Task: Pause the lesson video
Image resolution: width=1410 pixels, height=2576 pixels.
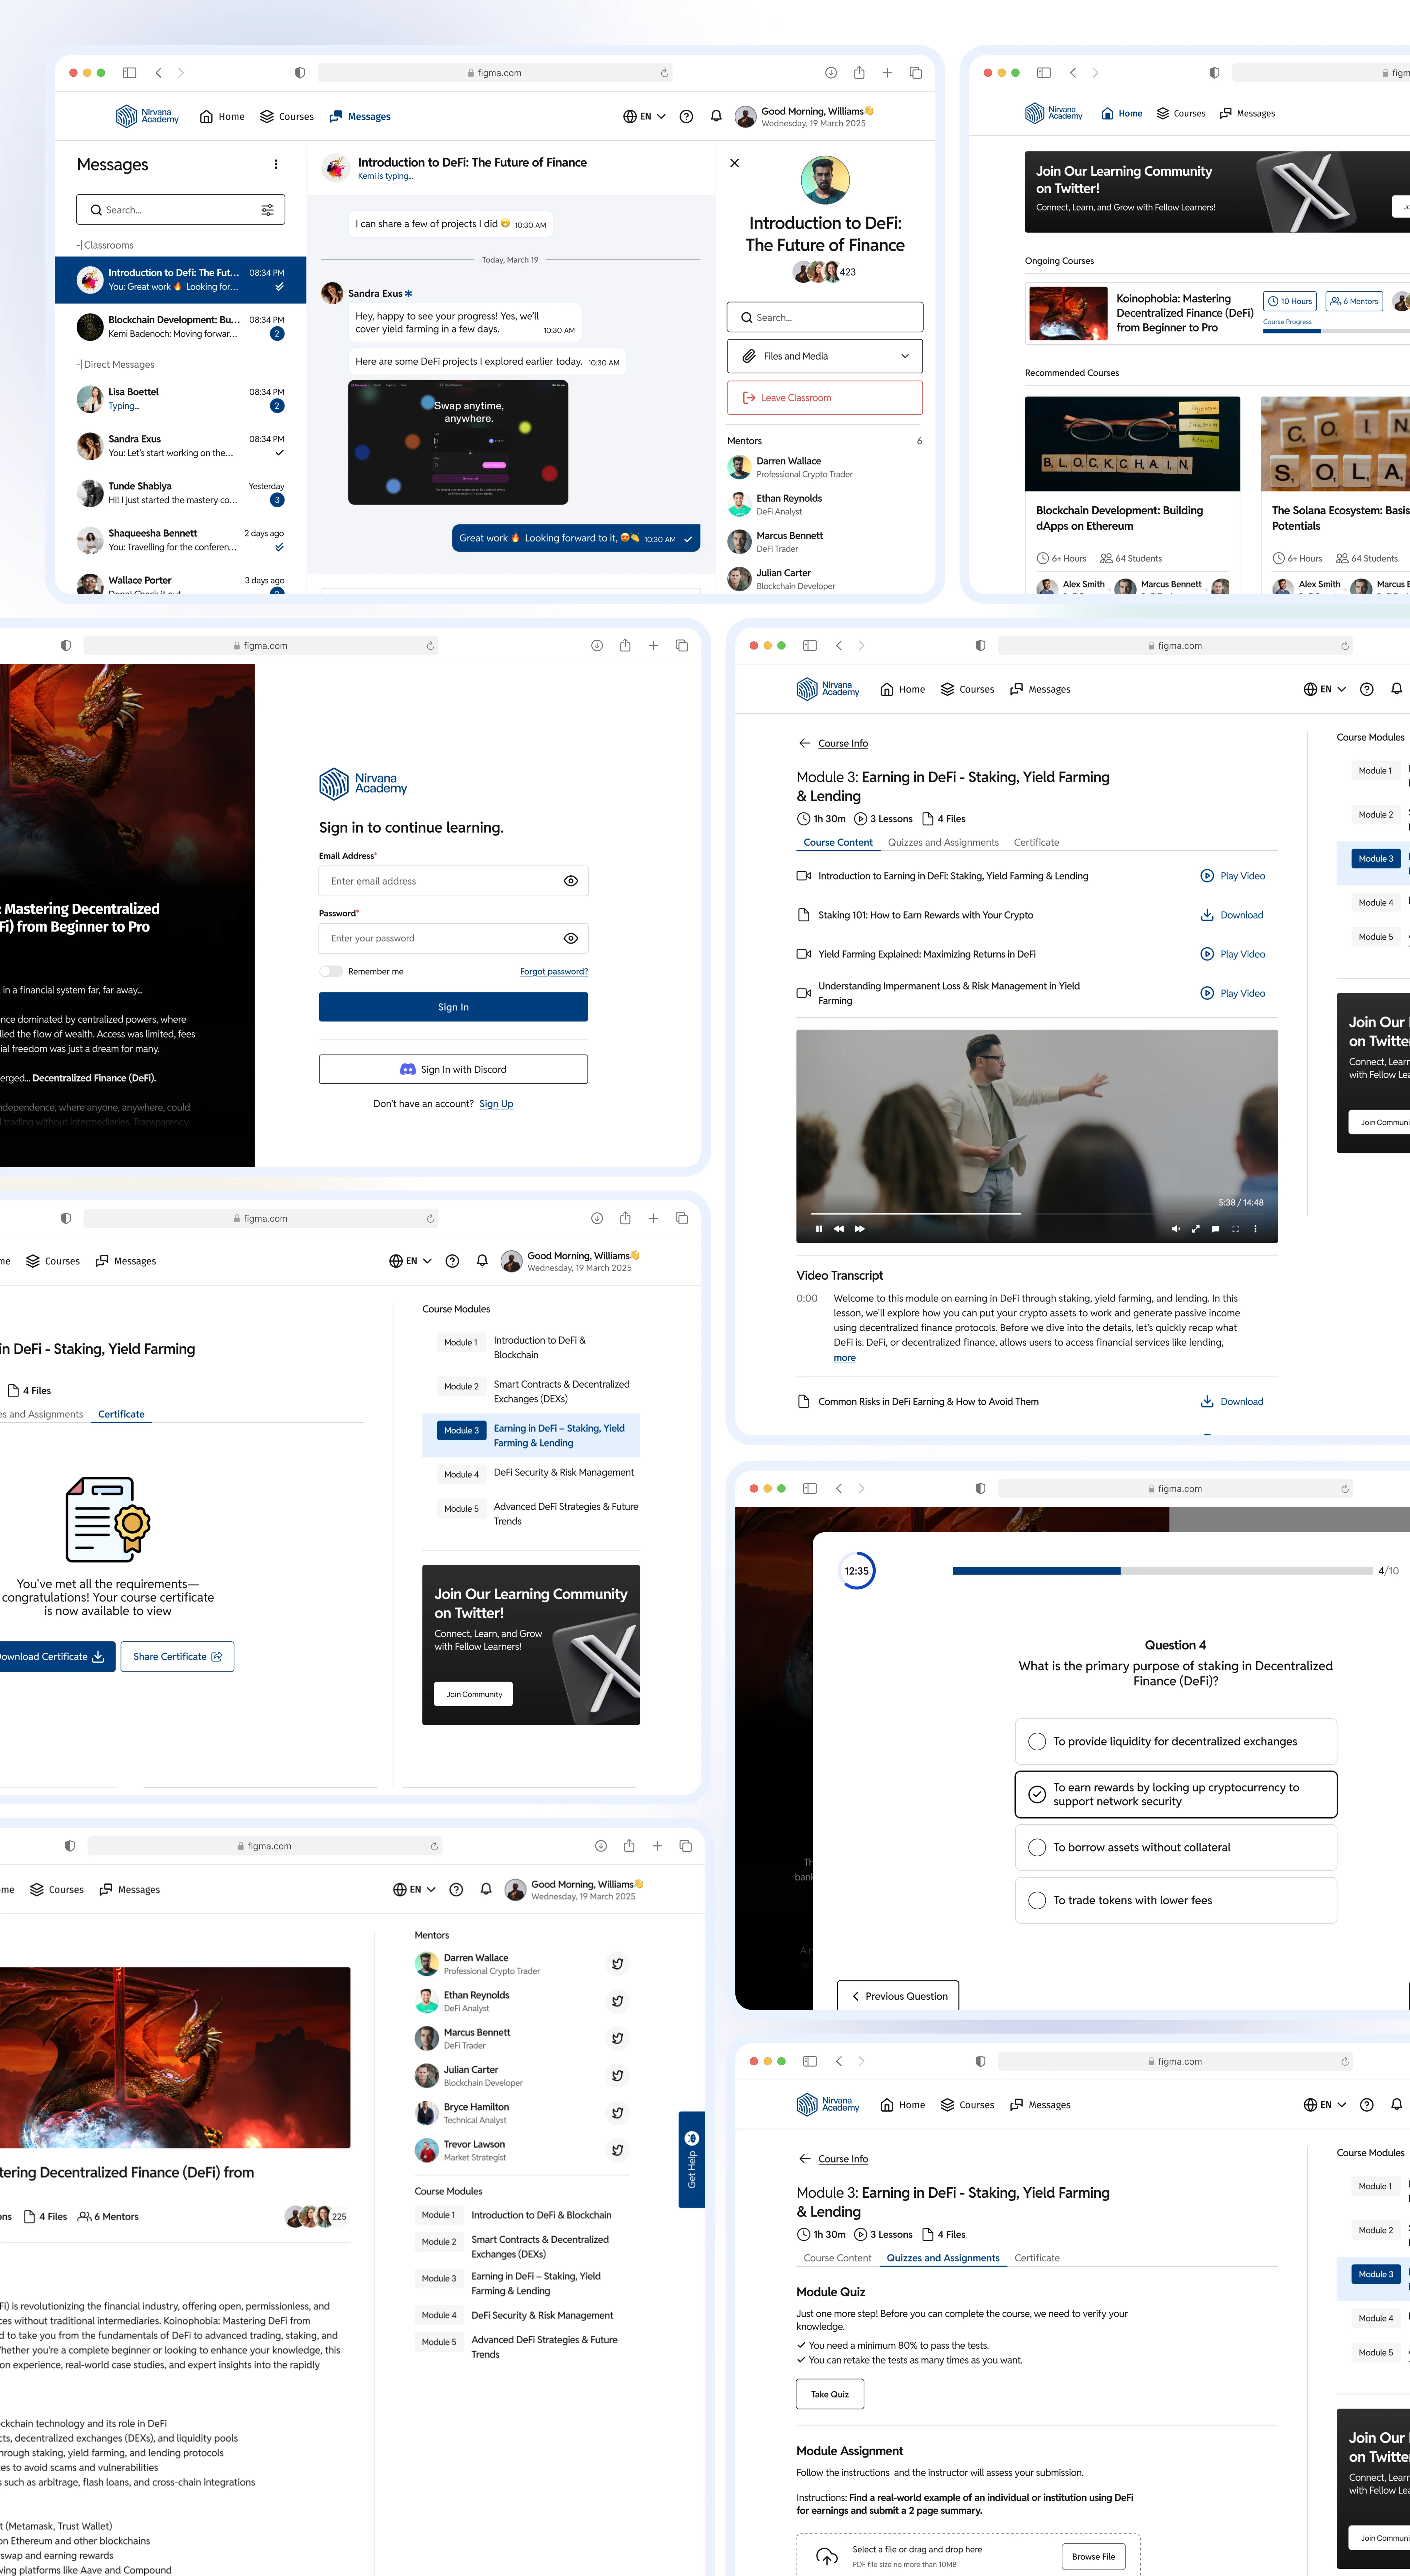Action: point(819,1229)
